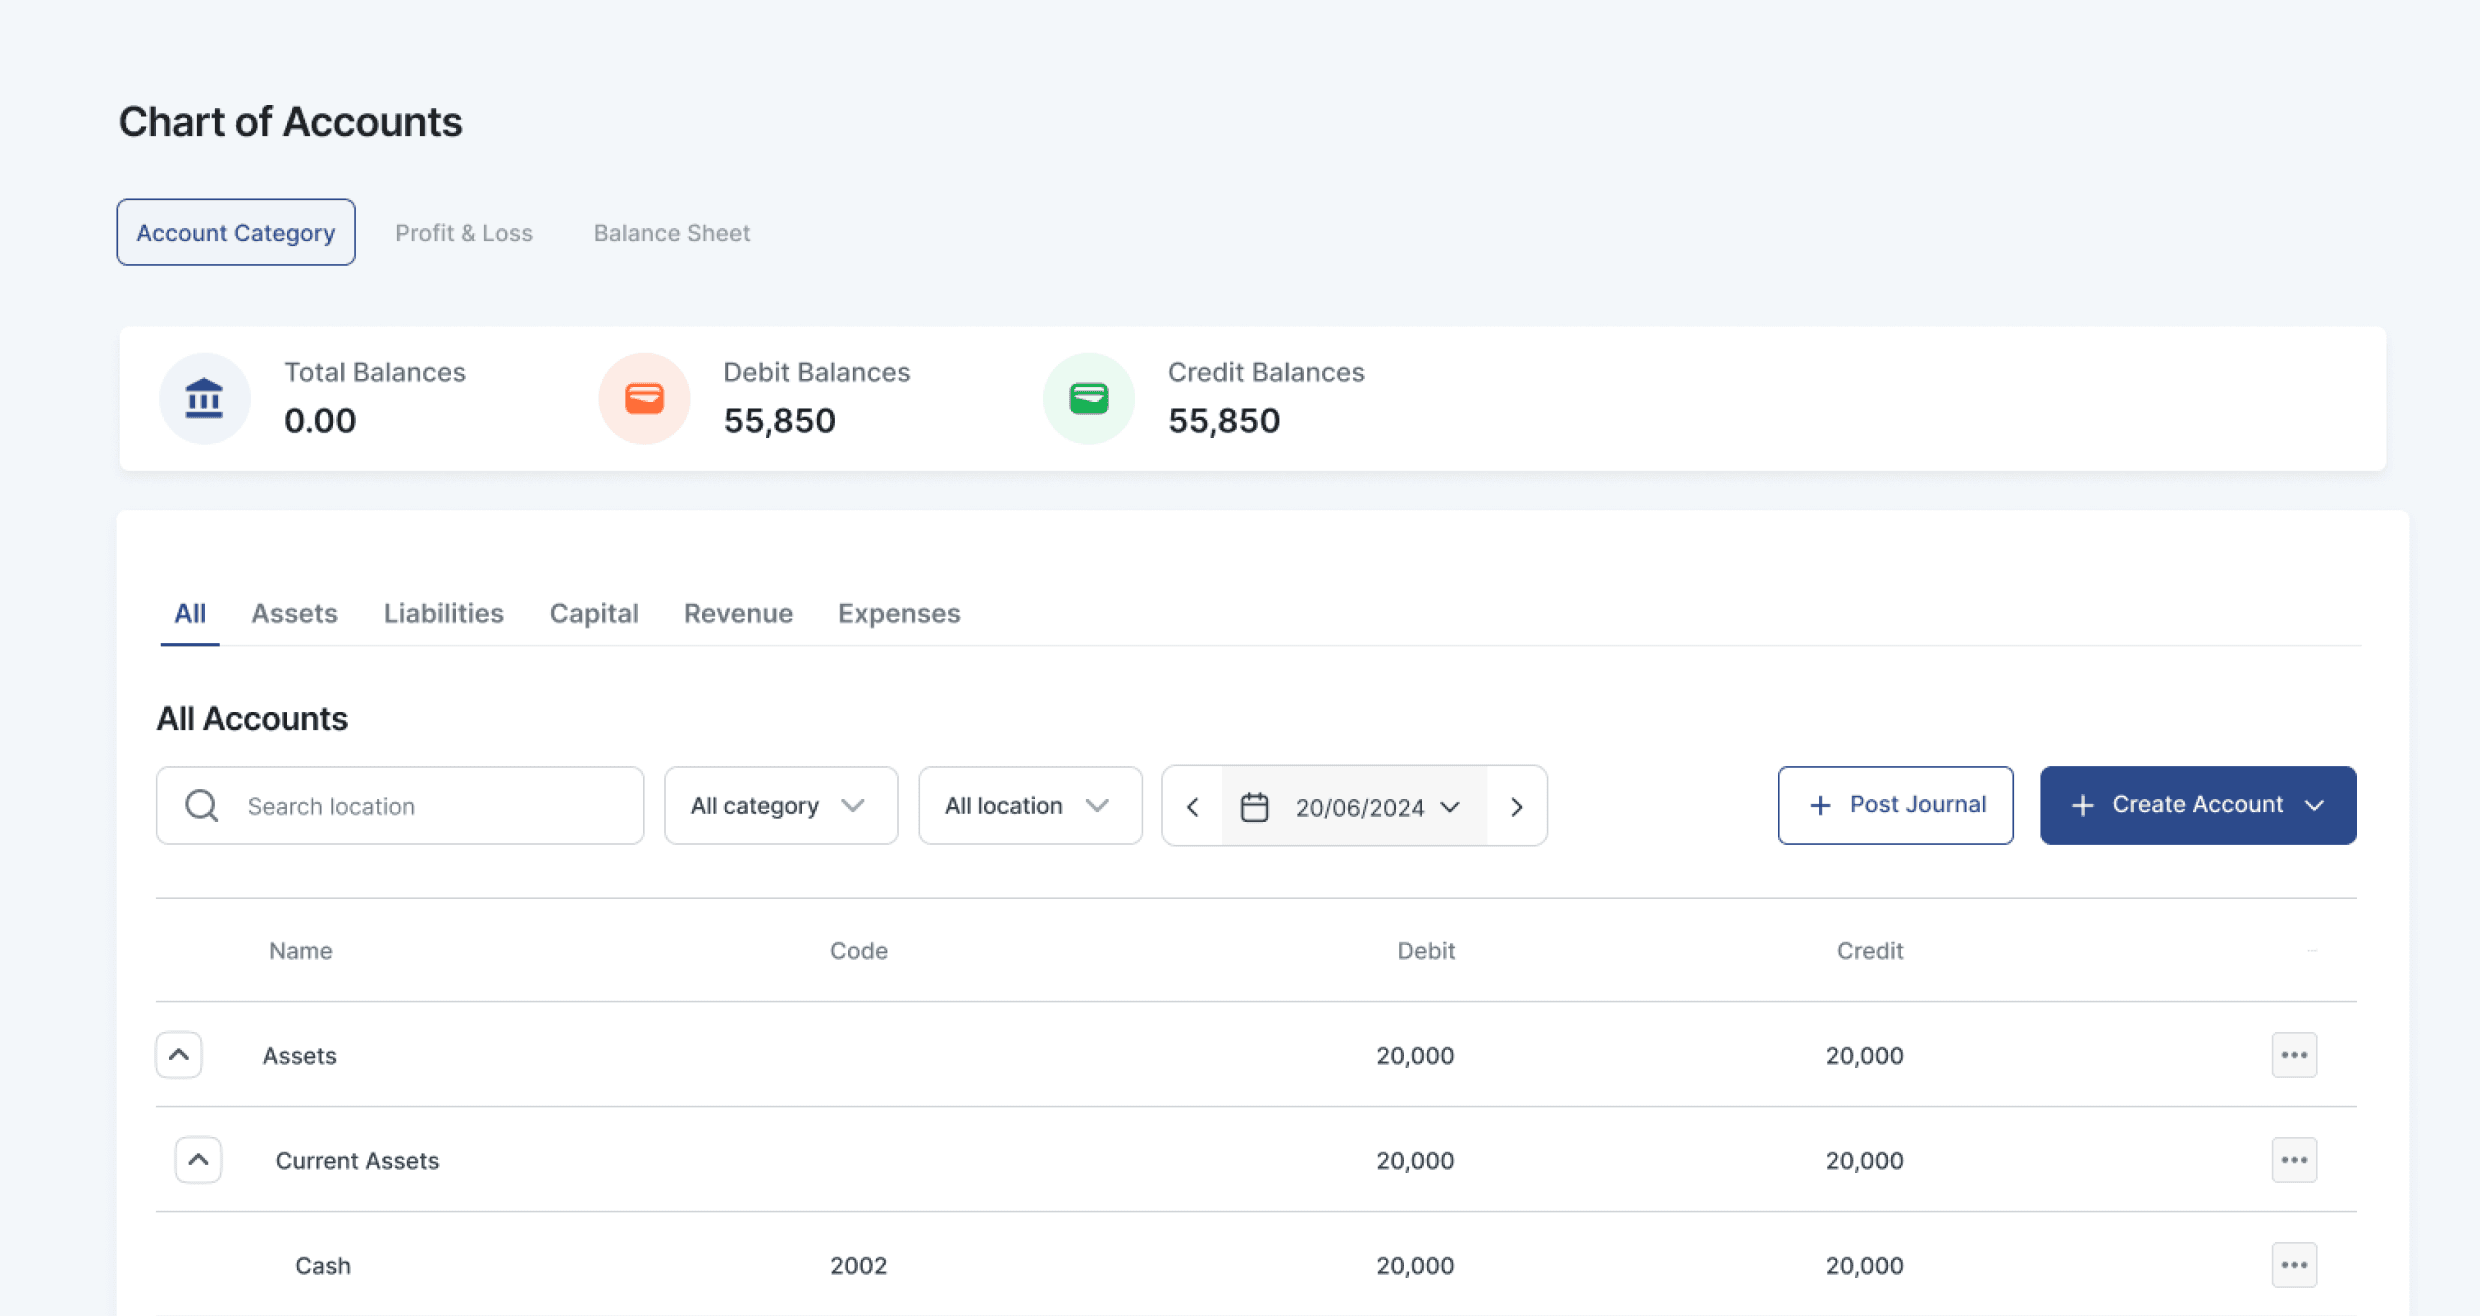2480x1316 pixels.
Task: Open three-dots menu for Assets row
Action: point(2293,1055)
